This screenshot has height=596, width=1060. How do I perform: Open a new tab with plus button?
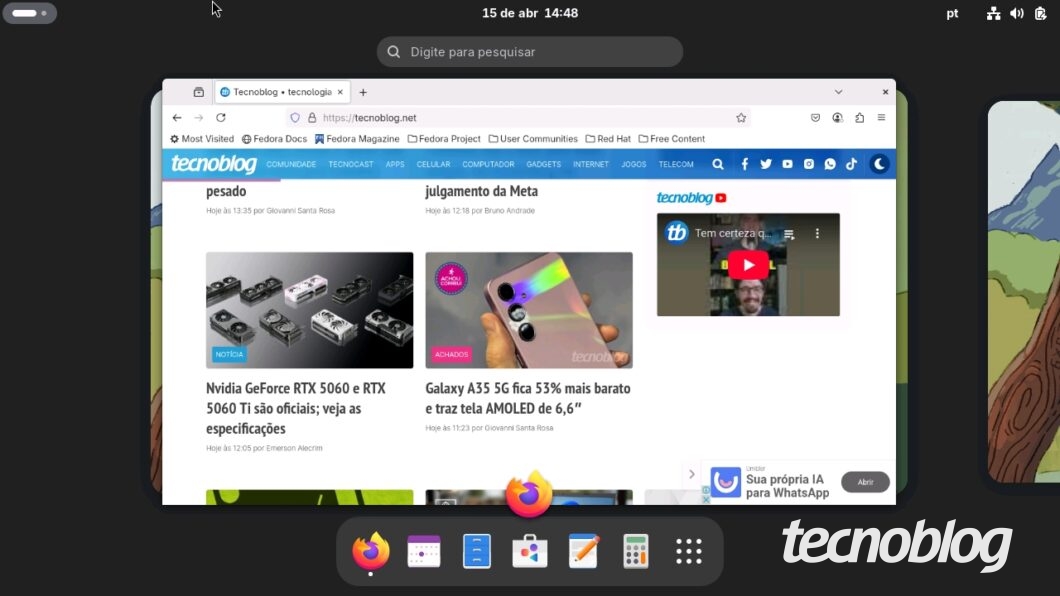coord(363,92)
